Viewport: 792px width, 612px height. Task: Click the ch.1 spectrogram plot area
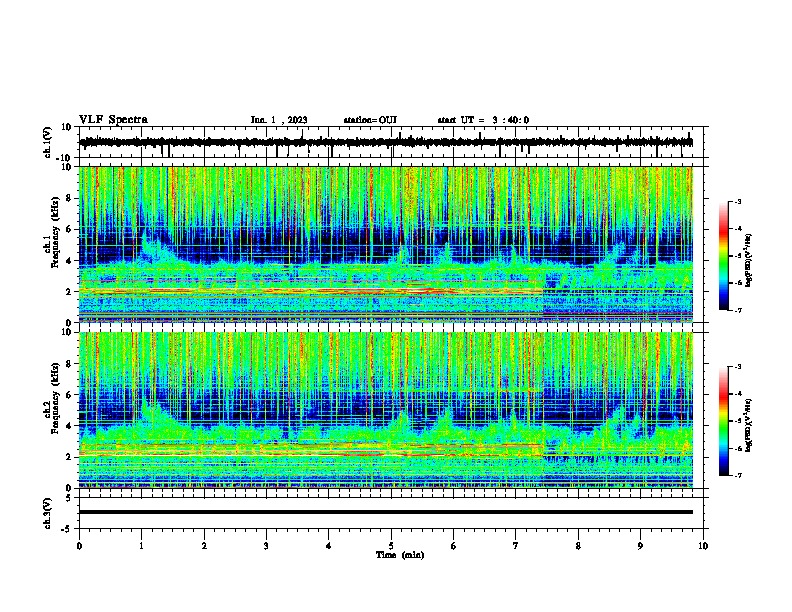click(x=386, y=244)
